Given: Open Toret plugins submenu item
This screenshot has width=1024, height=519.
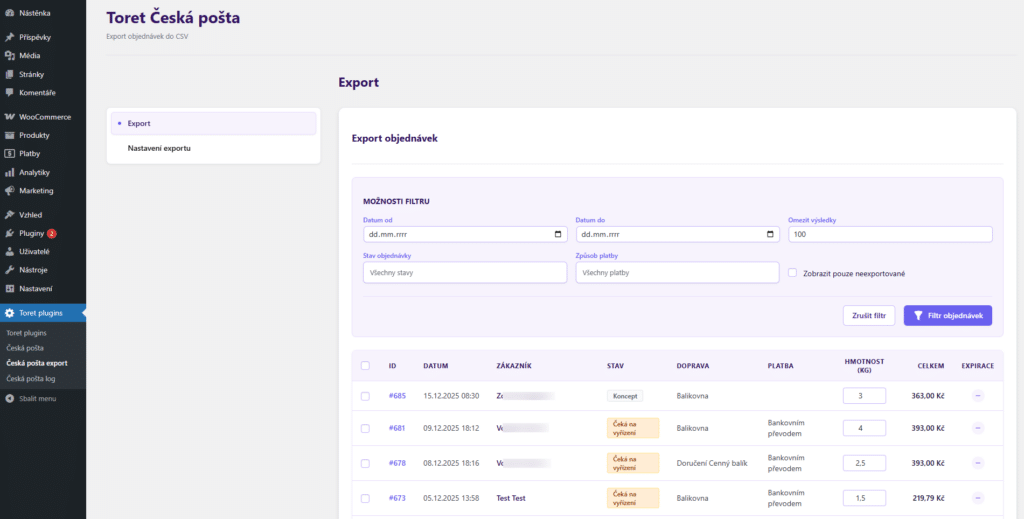Looking at the screenshot, I should (x=26, y=333).
